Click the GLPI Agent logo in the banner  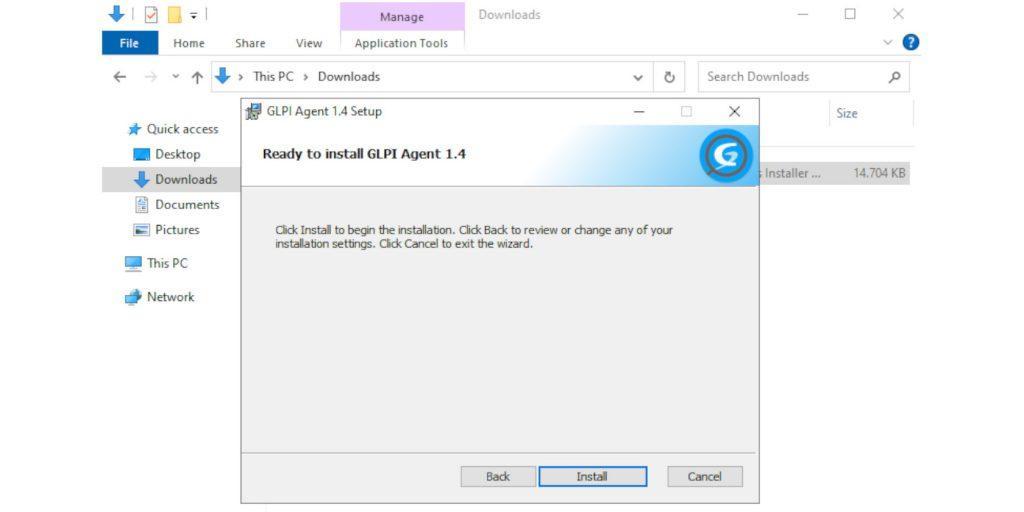[x=726, y=155]
